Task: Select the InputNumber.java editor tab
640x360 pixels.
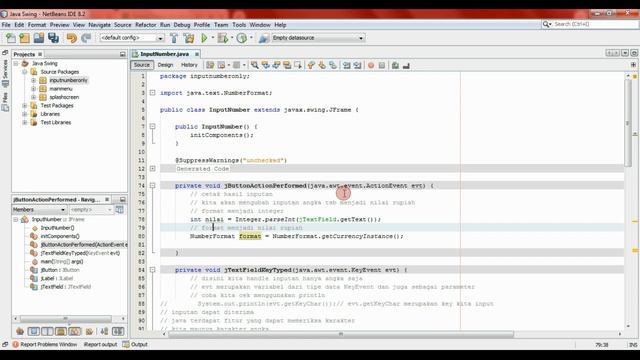Action: 164,54
